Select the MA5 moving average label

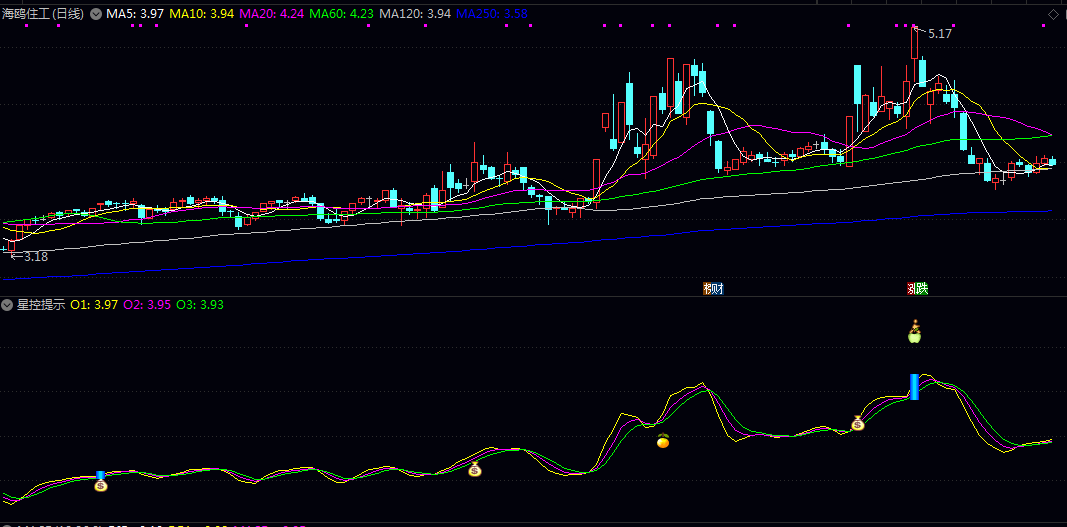[135, 14]
